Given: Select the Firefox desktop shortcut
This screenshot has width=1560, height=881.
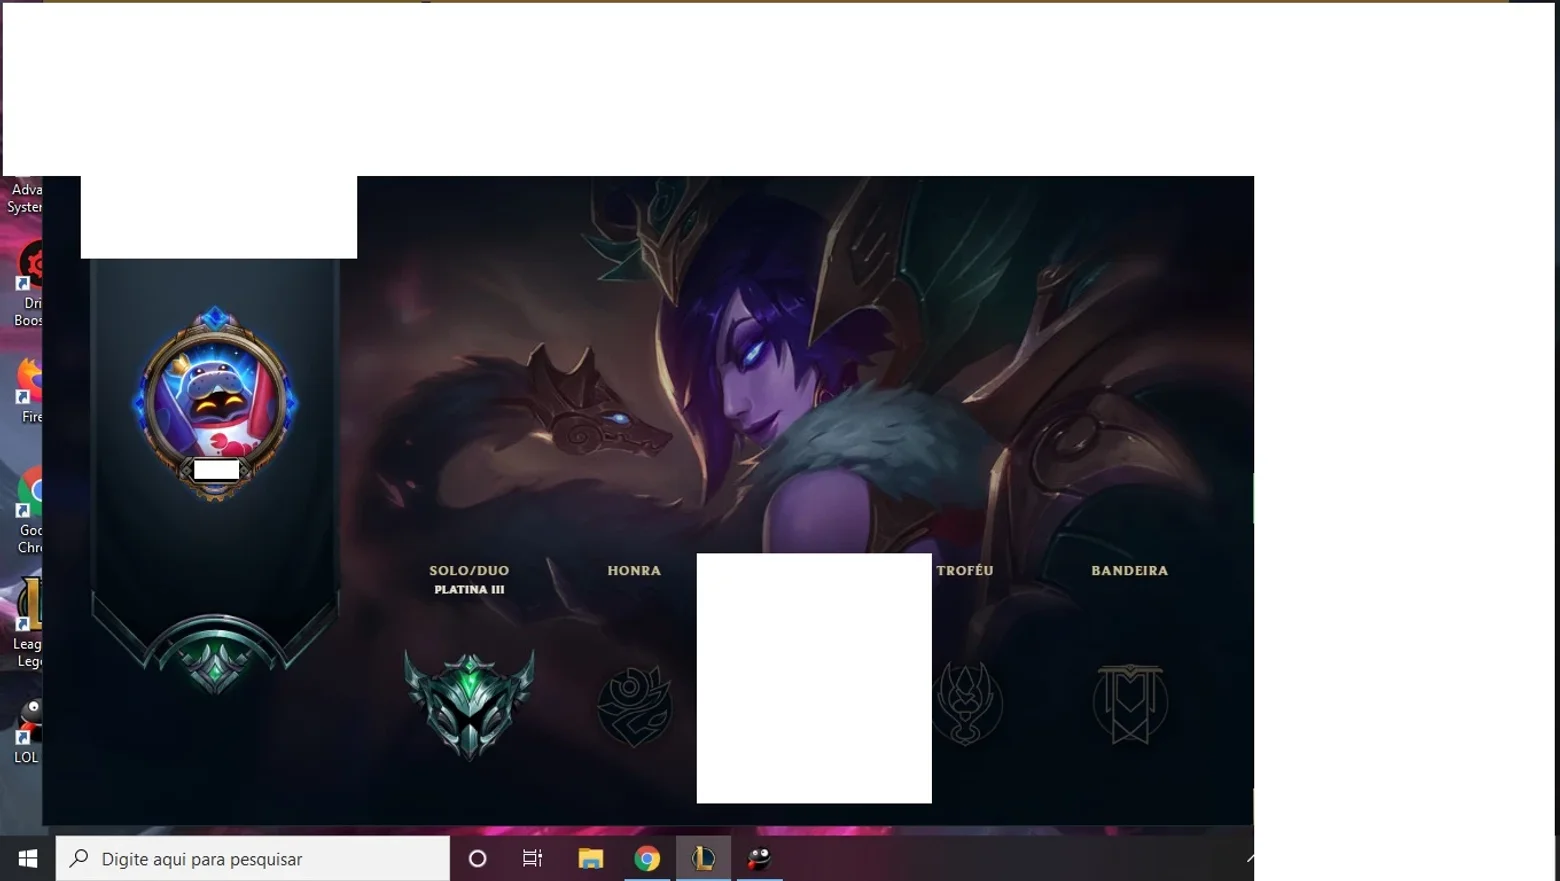Looking at the screenshot, I should click(x=30, y=390).
